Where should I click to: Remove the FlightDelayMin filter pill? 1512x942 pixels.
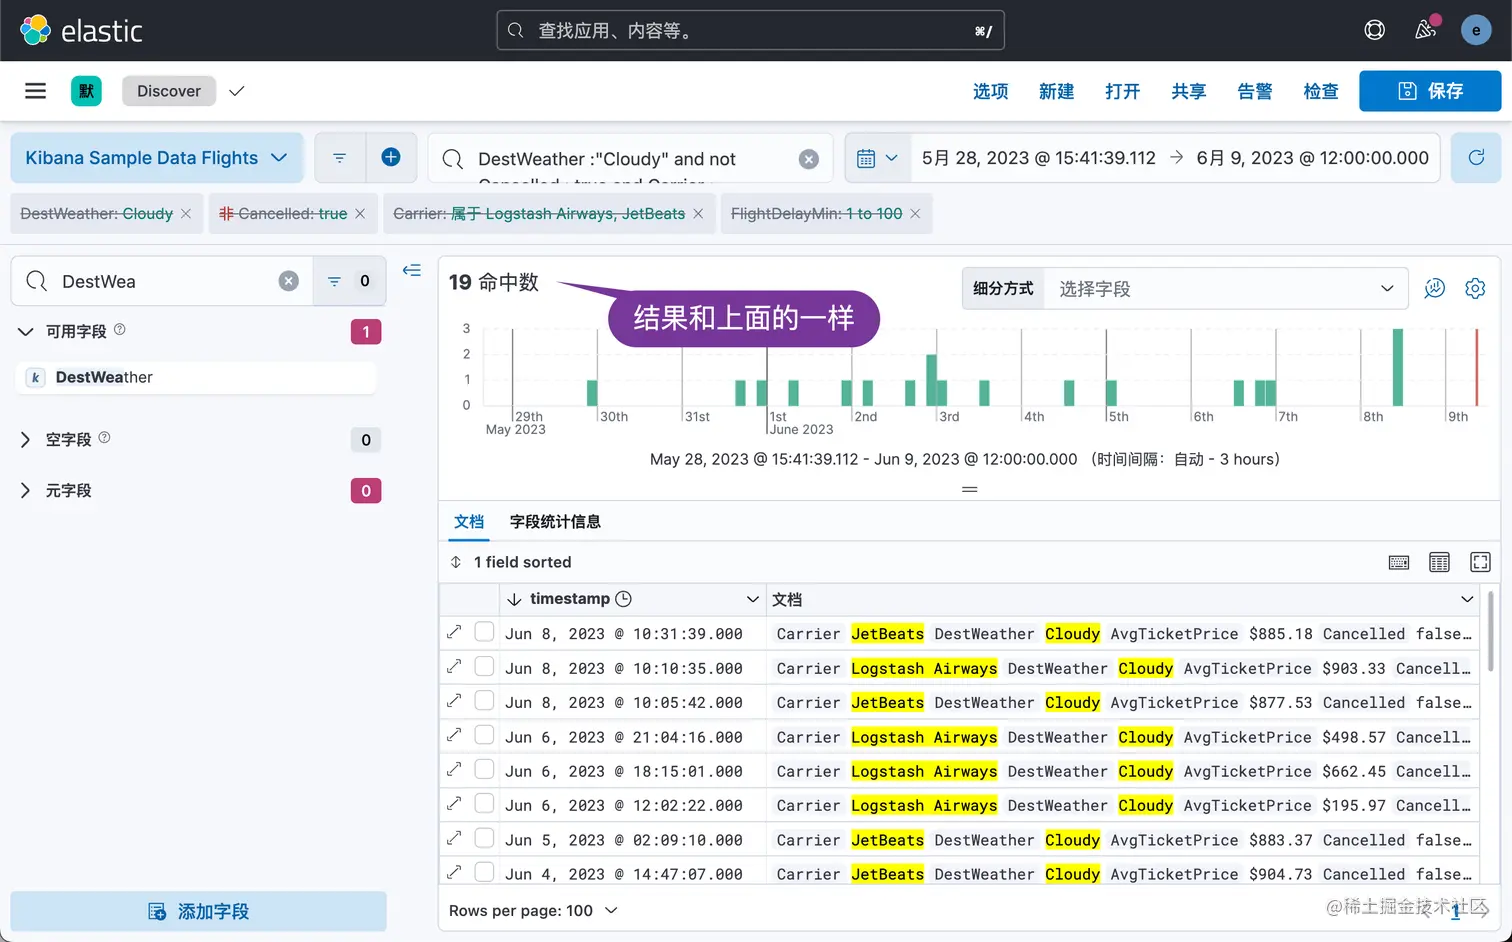tap(915, 214)
